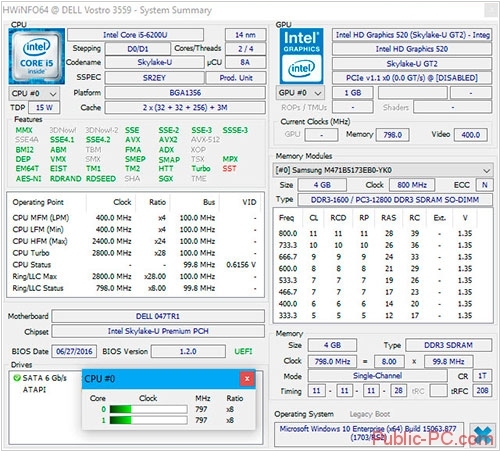Viewport: 500px width, 451px height.
Task: Click green SATA drive status icon
Action: point(17,378)
